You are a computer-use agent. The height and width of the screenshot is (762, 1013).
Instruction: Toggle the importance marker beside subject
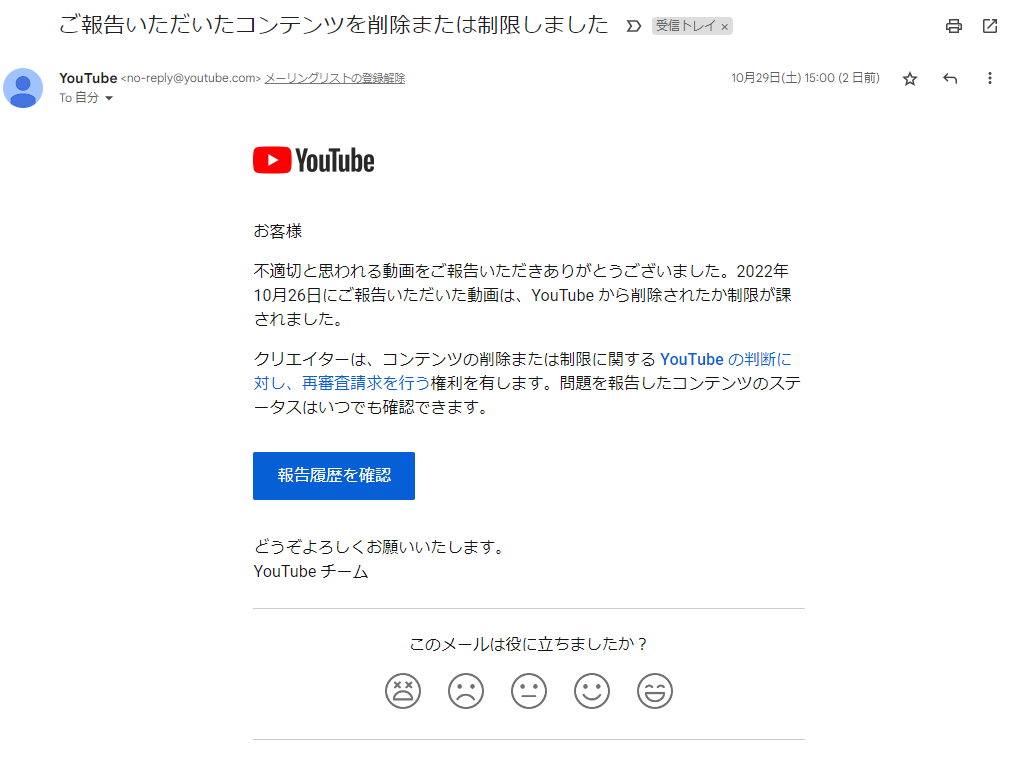tap(634, 26)
